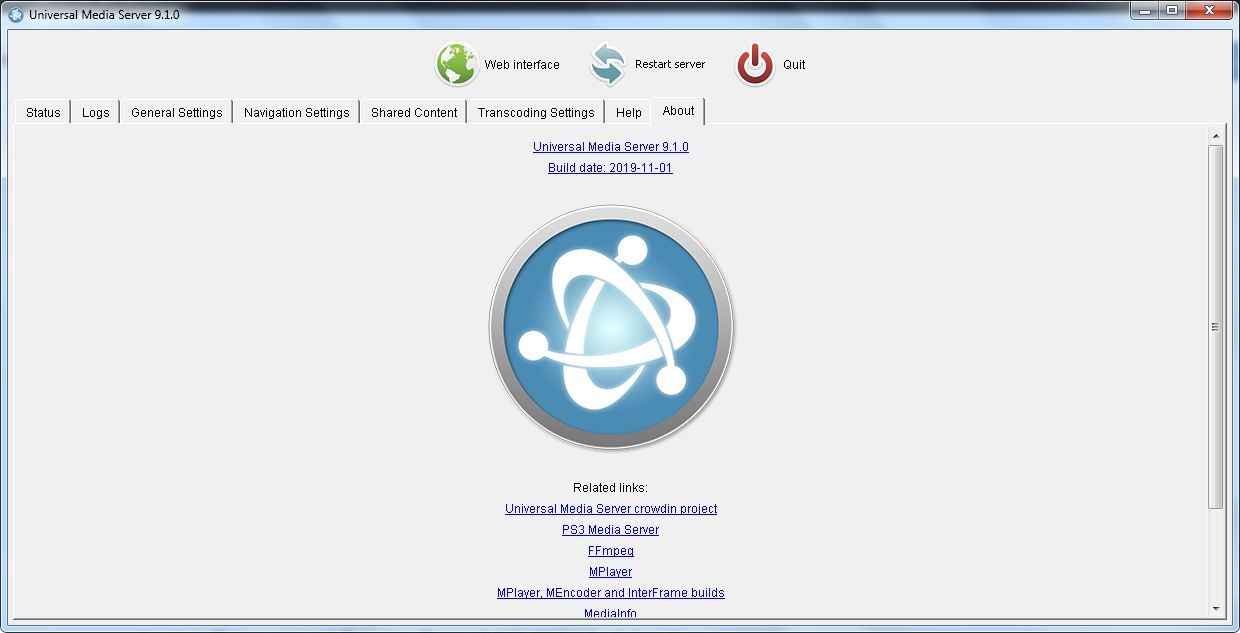Open the Universal Media Server 9.1.0 link
This screenshot has width=1240, height=633.
(x=611, y=146)
